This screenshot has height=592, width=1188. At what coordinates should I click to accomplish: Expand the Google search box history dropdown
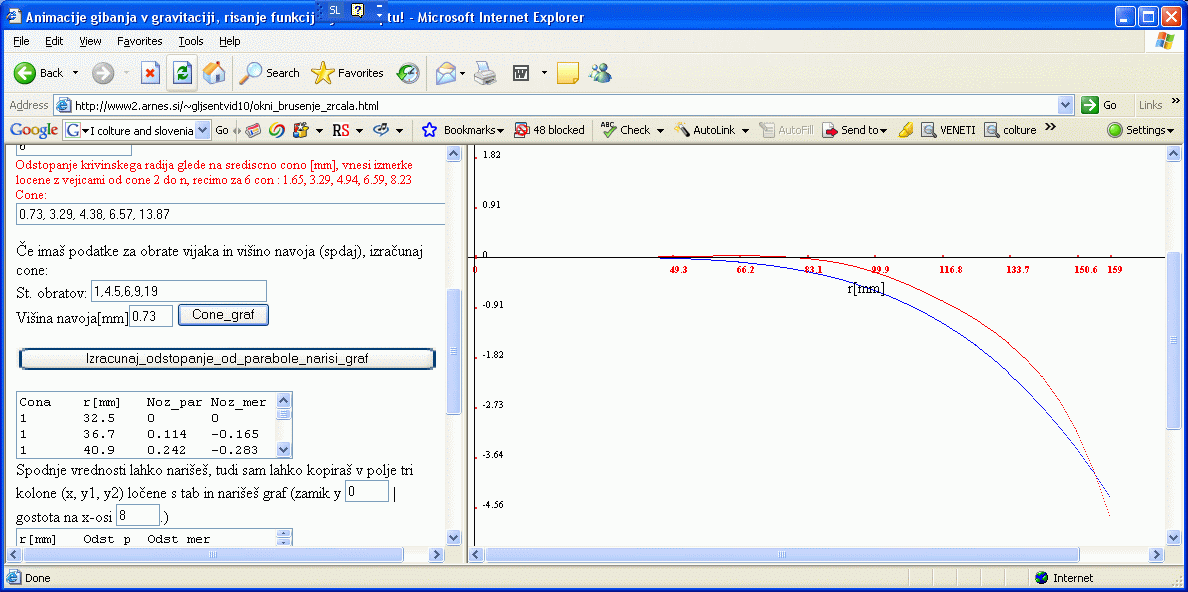[204, 130]
